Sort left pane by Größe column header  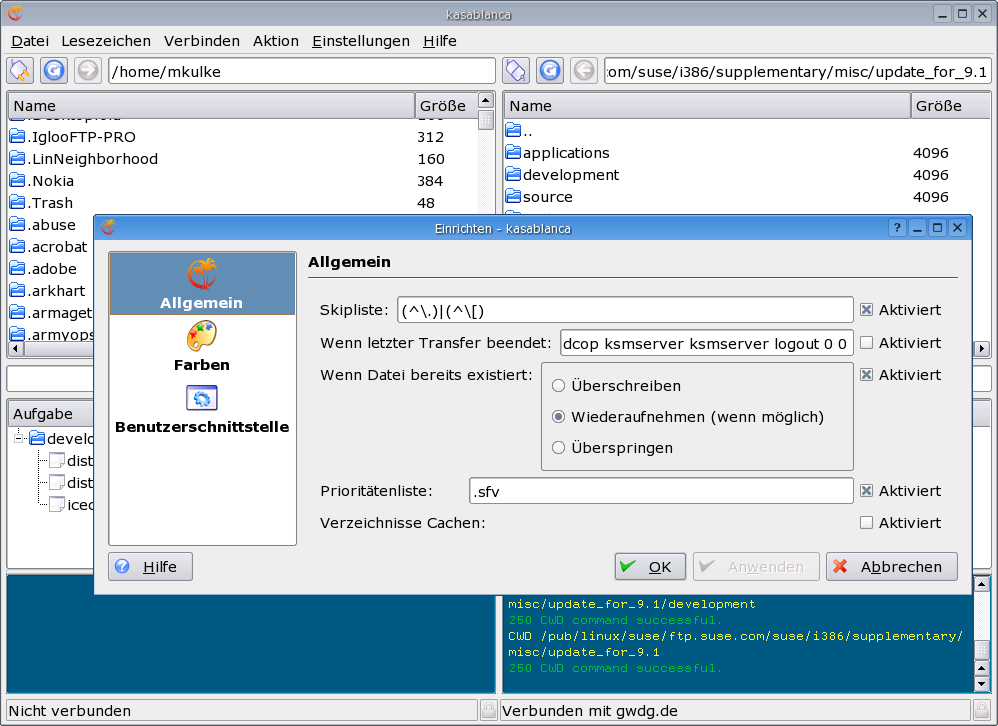[444, 106]
